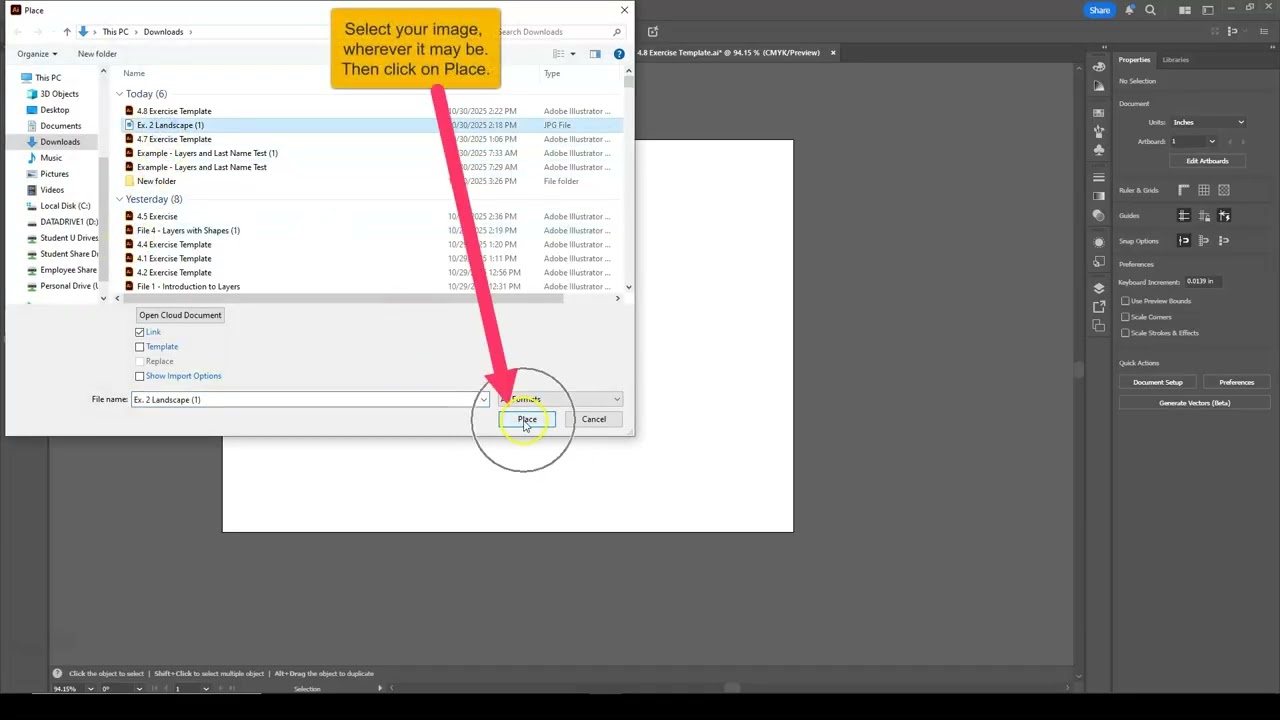Screen dimensions: 1280x720
Task: Toggle the Smart Guides icon
Action: pyautogui.click(x=1224, y=215)
